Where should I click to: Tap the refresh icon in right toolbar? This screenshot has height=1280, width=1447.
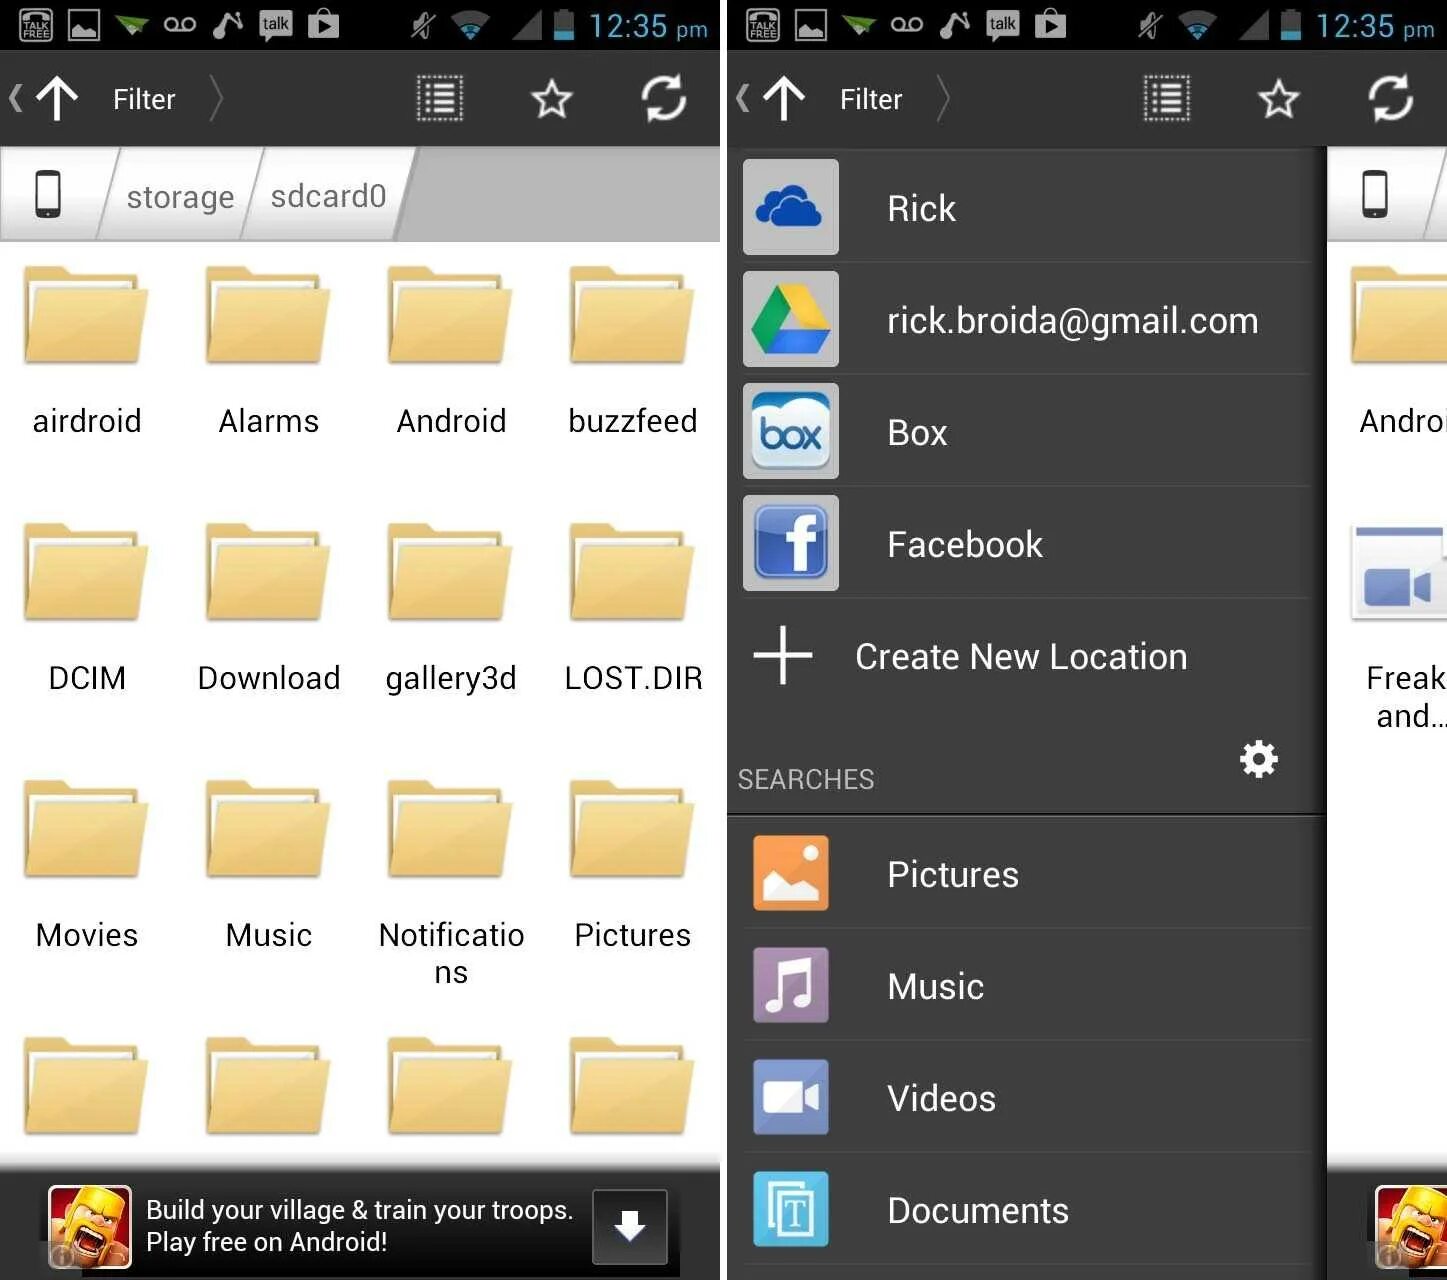1390,98
